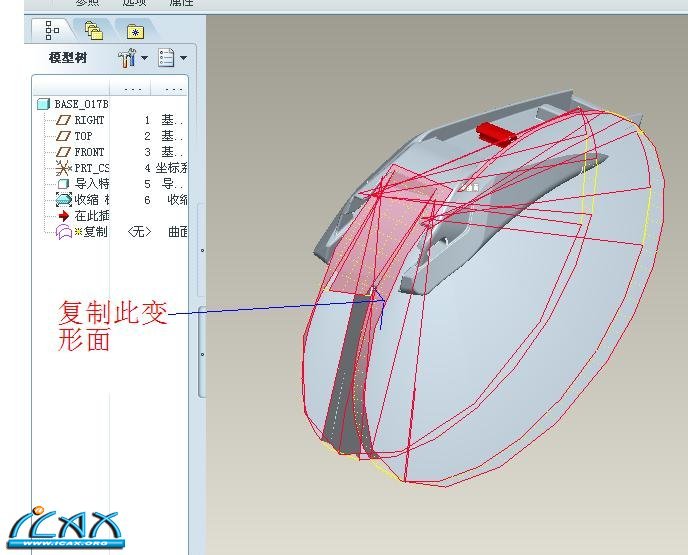Open the model tree Show list icon
Screen dimensions: 688x555
point(166,58)
